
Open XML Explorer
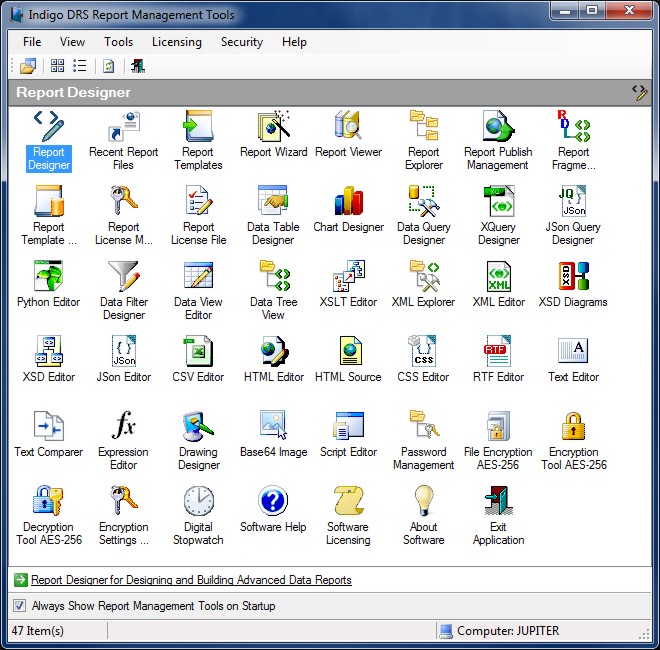[423, 285]
